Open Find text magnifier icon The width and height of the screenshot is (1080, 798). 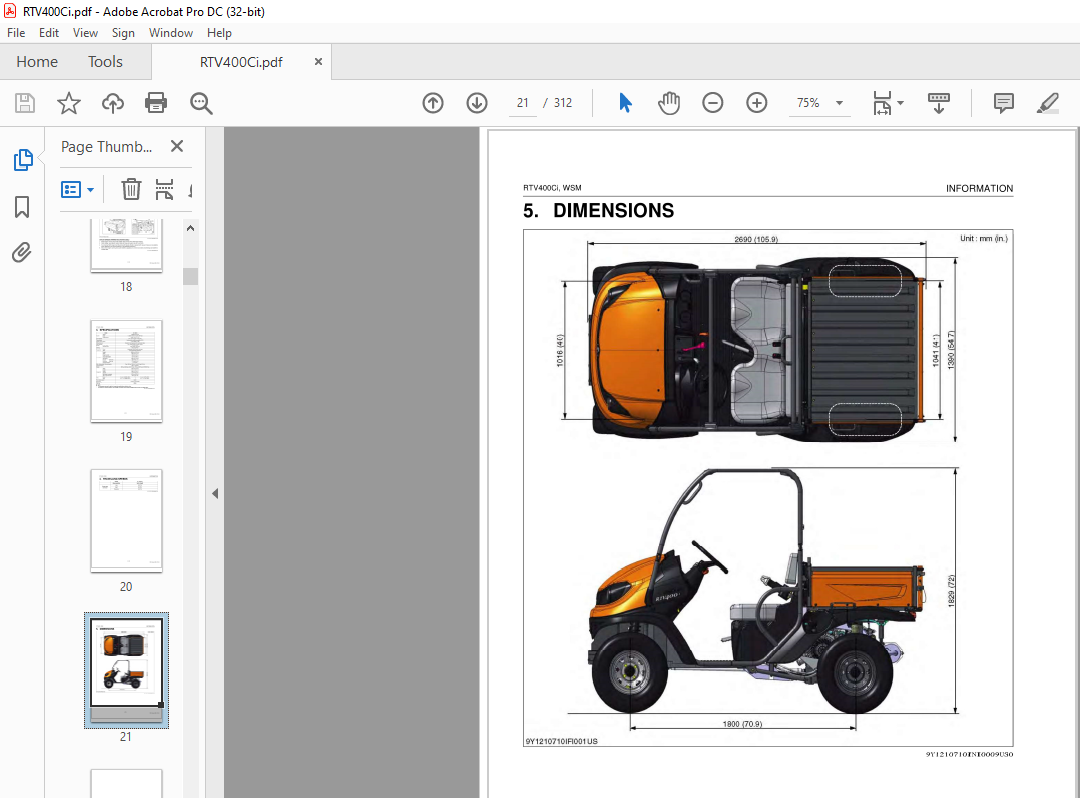201,103
